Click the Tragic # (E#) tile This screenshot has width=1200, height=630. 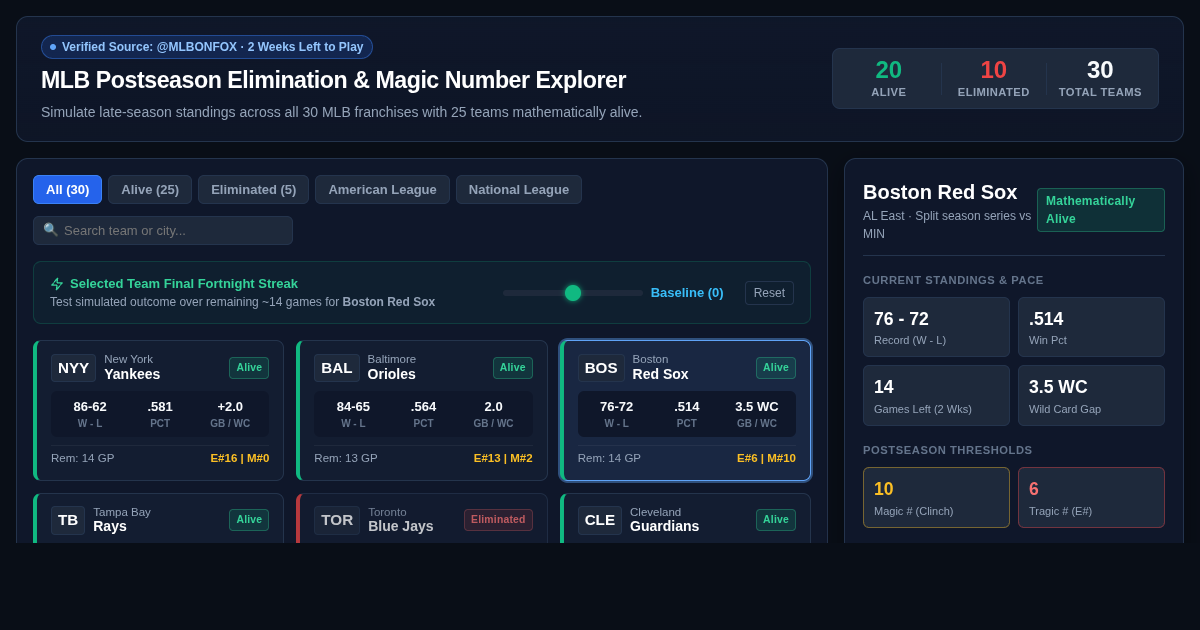tap(1091, 497)
